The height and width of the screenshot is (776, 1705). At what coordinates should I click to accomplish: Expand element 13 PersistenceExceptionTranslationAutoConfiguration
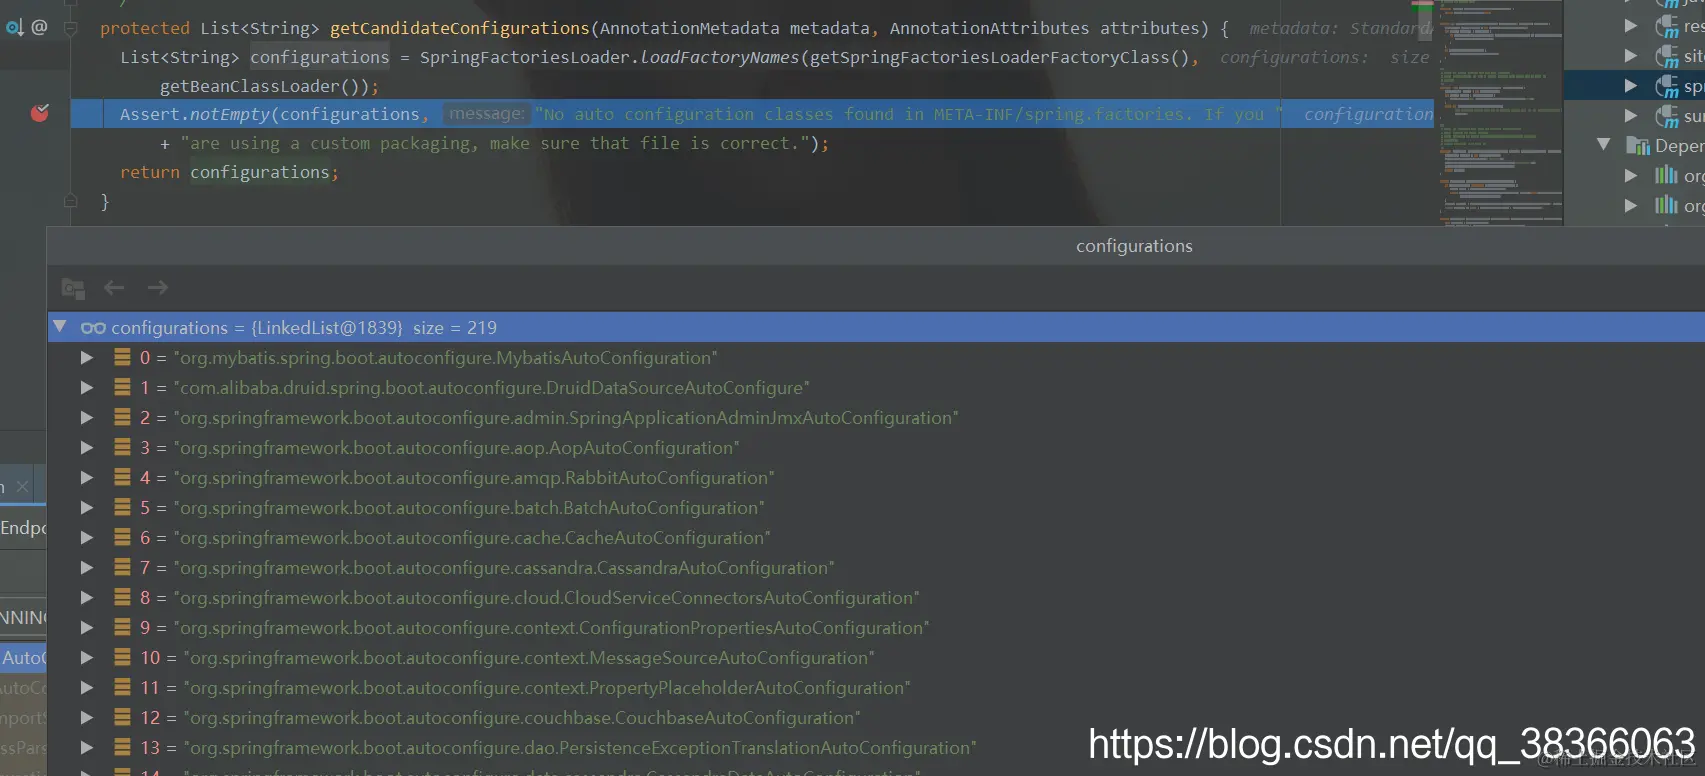(x=87, y=747)
